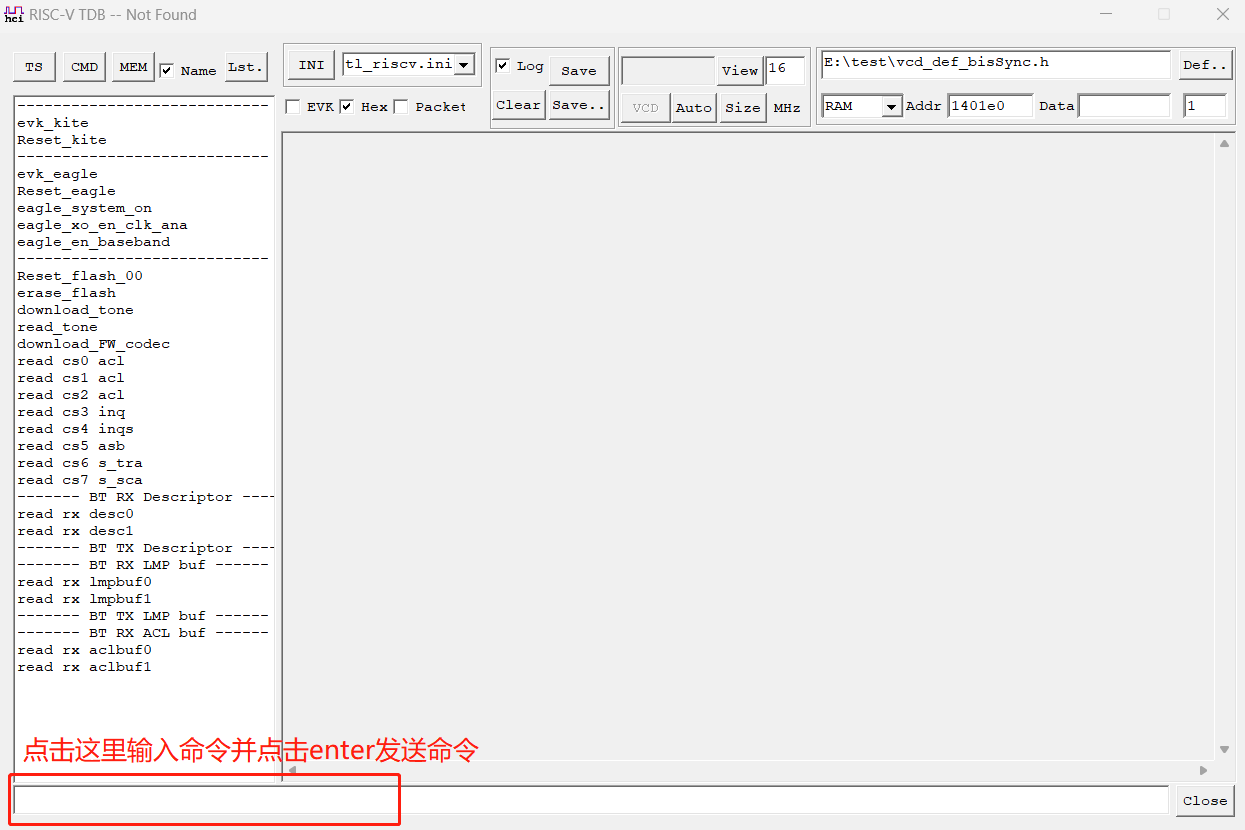Disable the Log checkbox
1245x830 pixels.
tap(502, 66)
